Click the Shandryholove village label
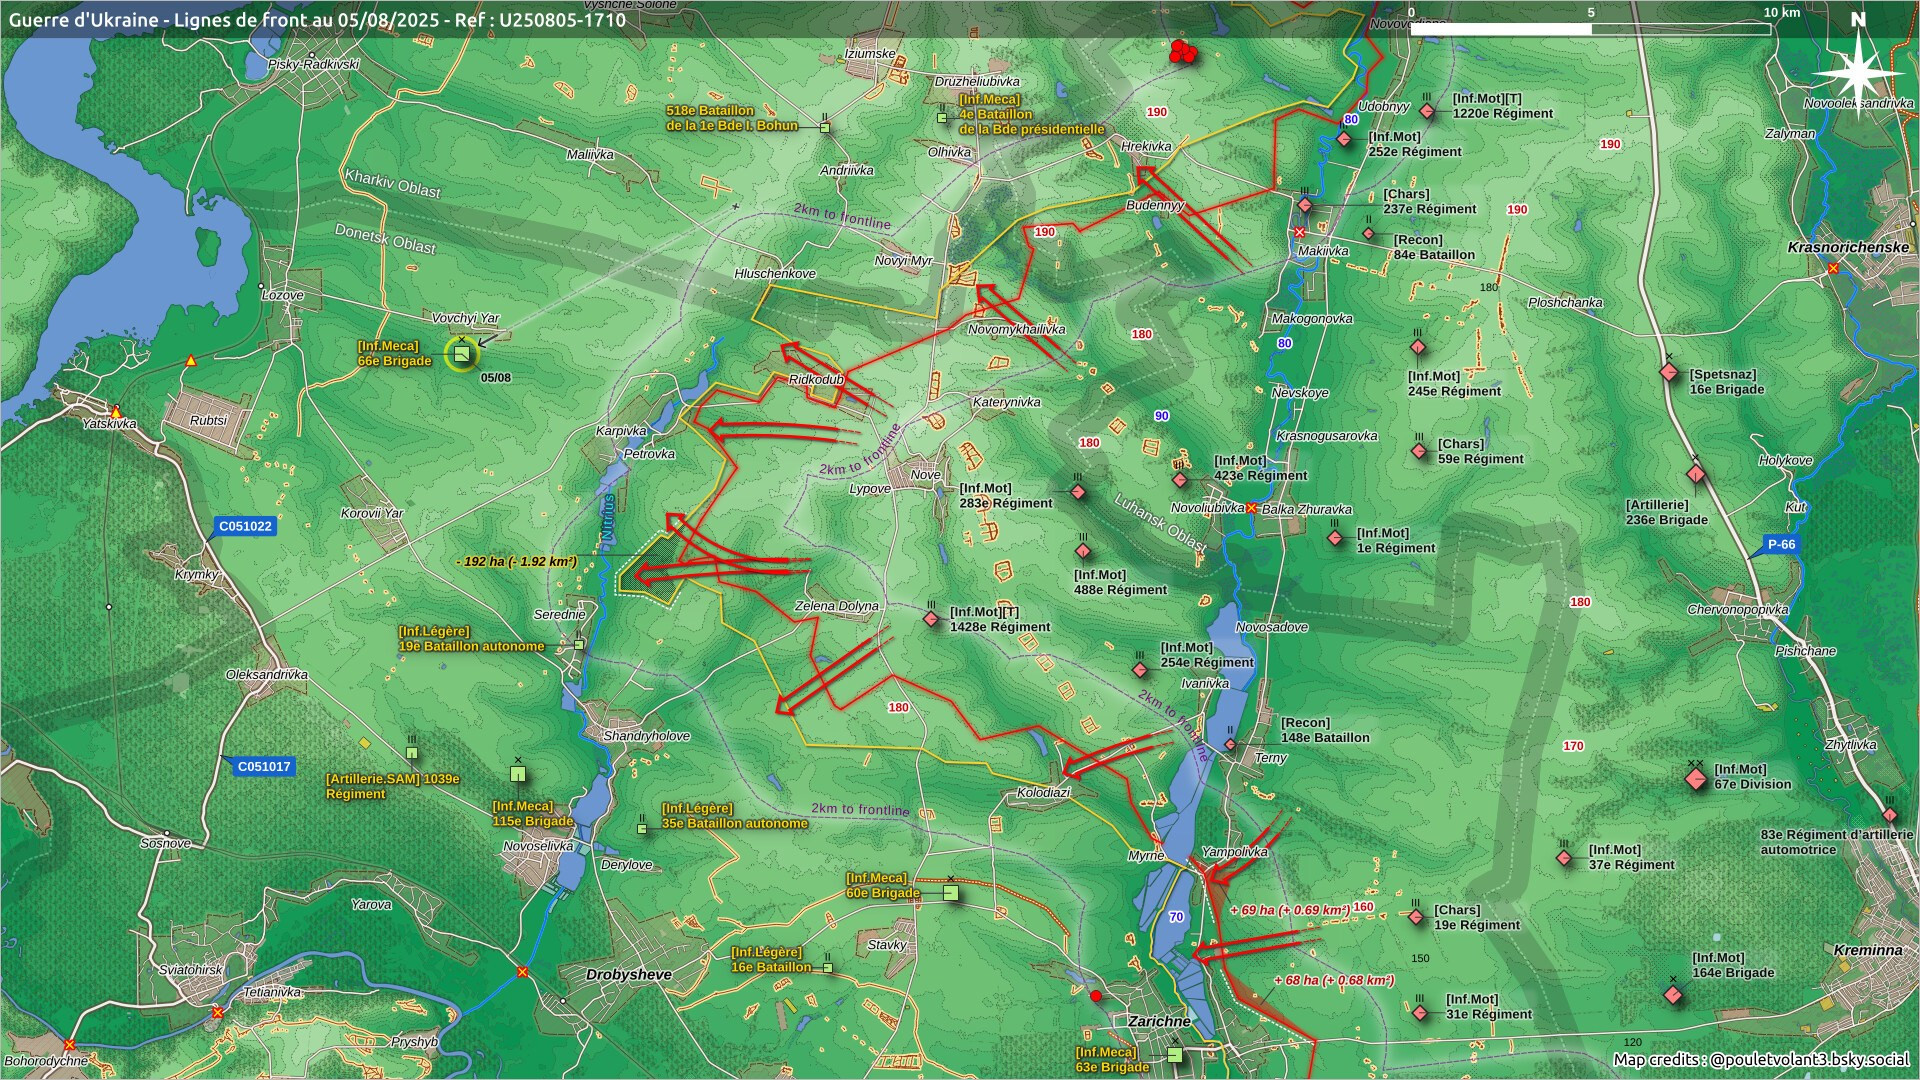Viewport: 1920px width, 1080px height. 646,736
